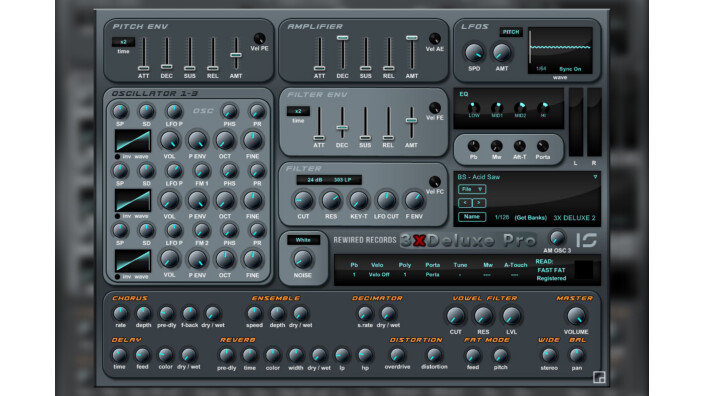The height and width of the screenshot is (396, 704).
Task: Open the White noise type selector
Action: (303, 240)
